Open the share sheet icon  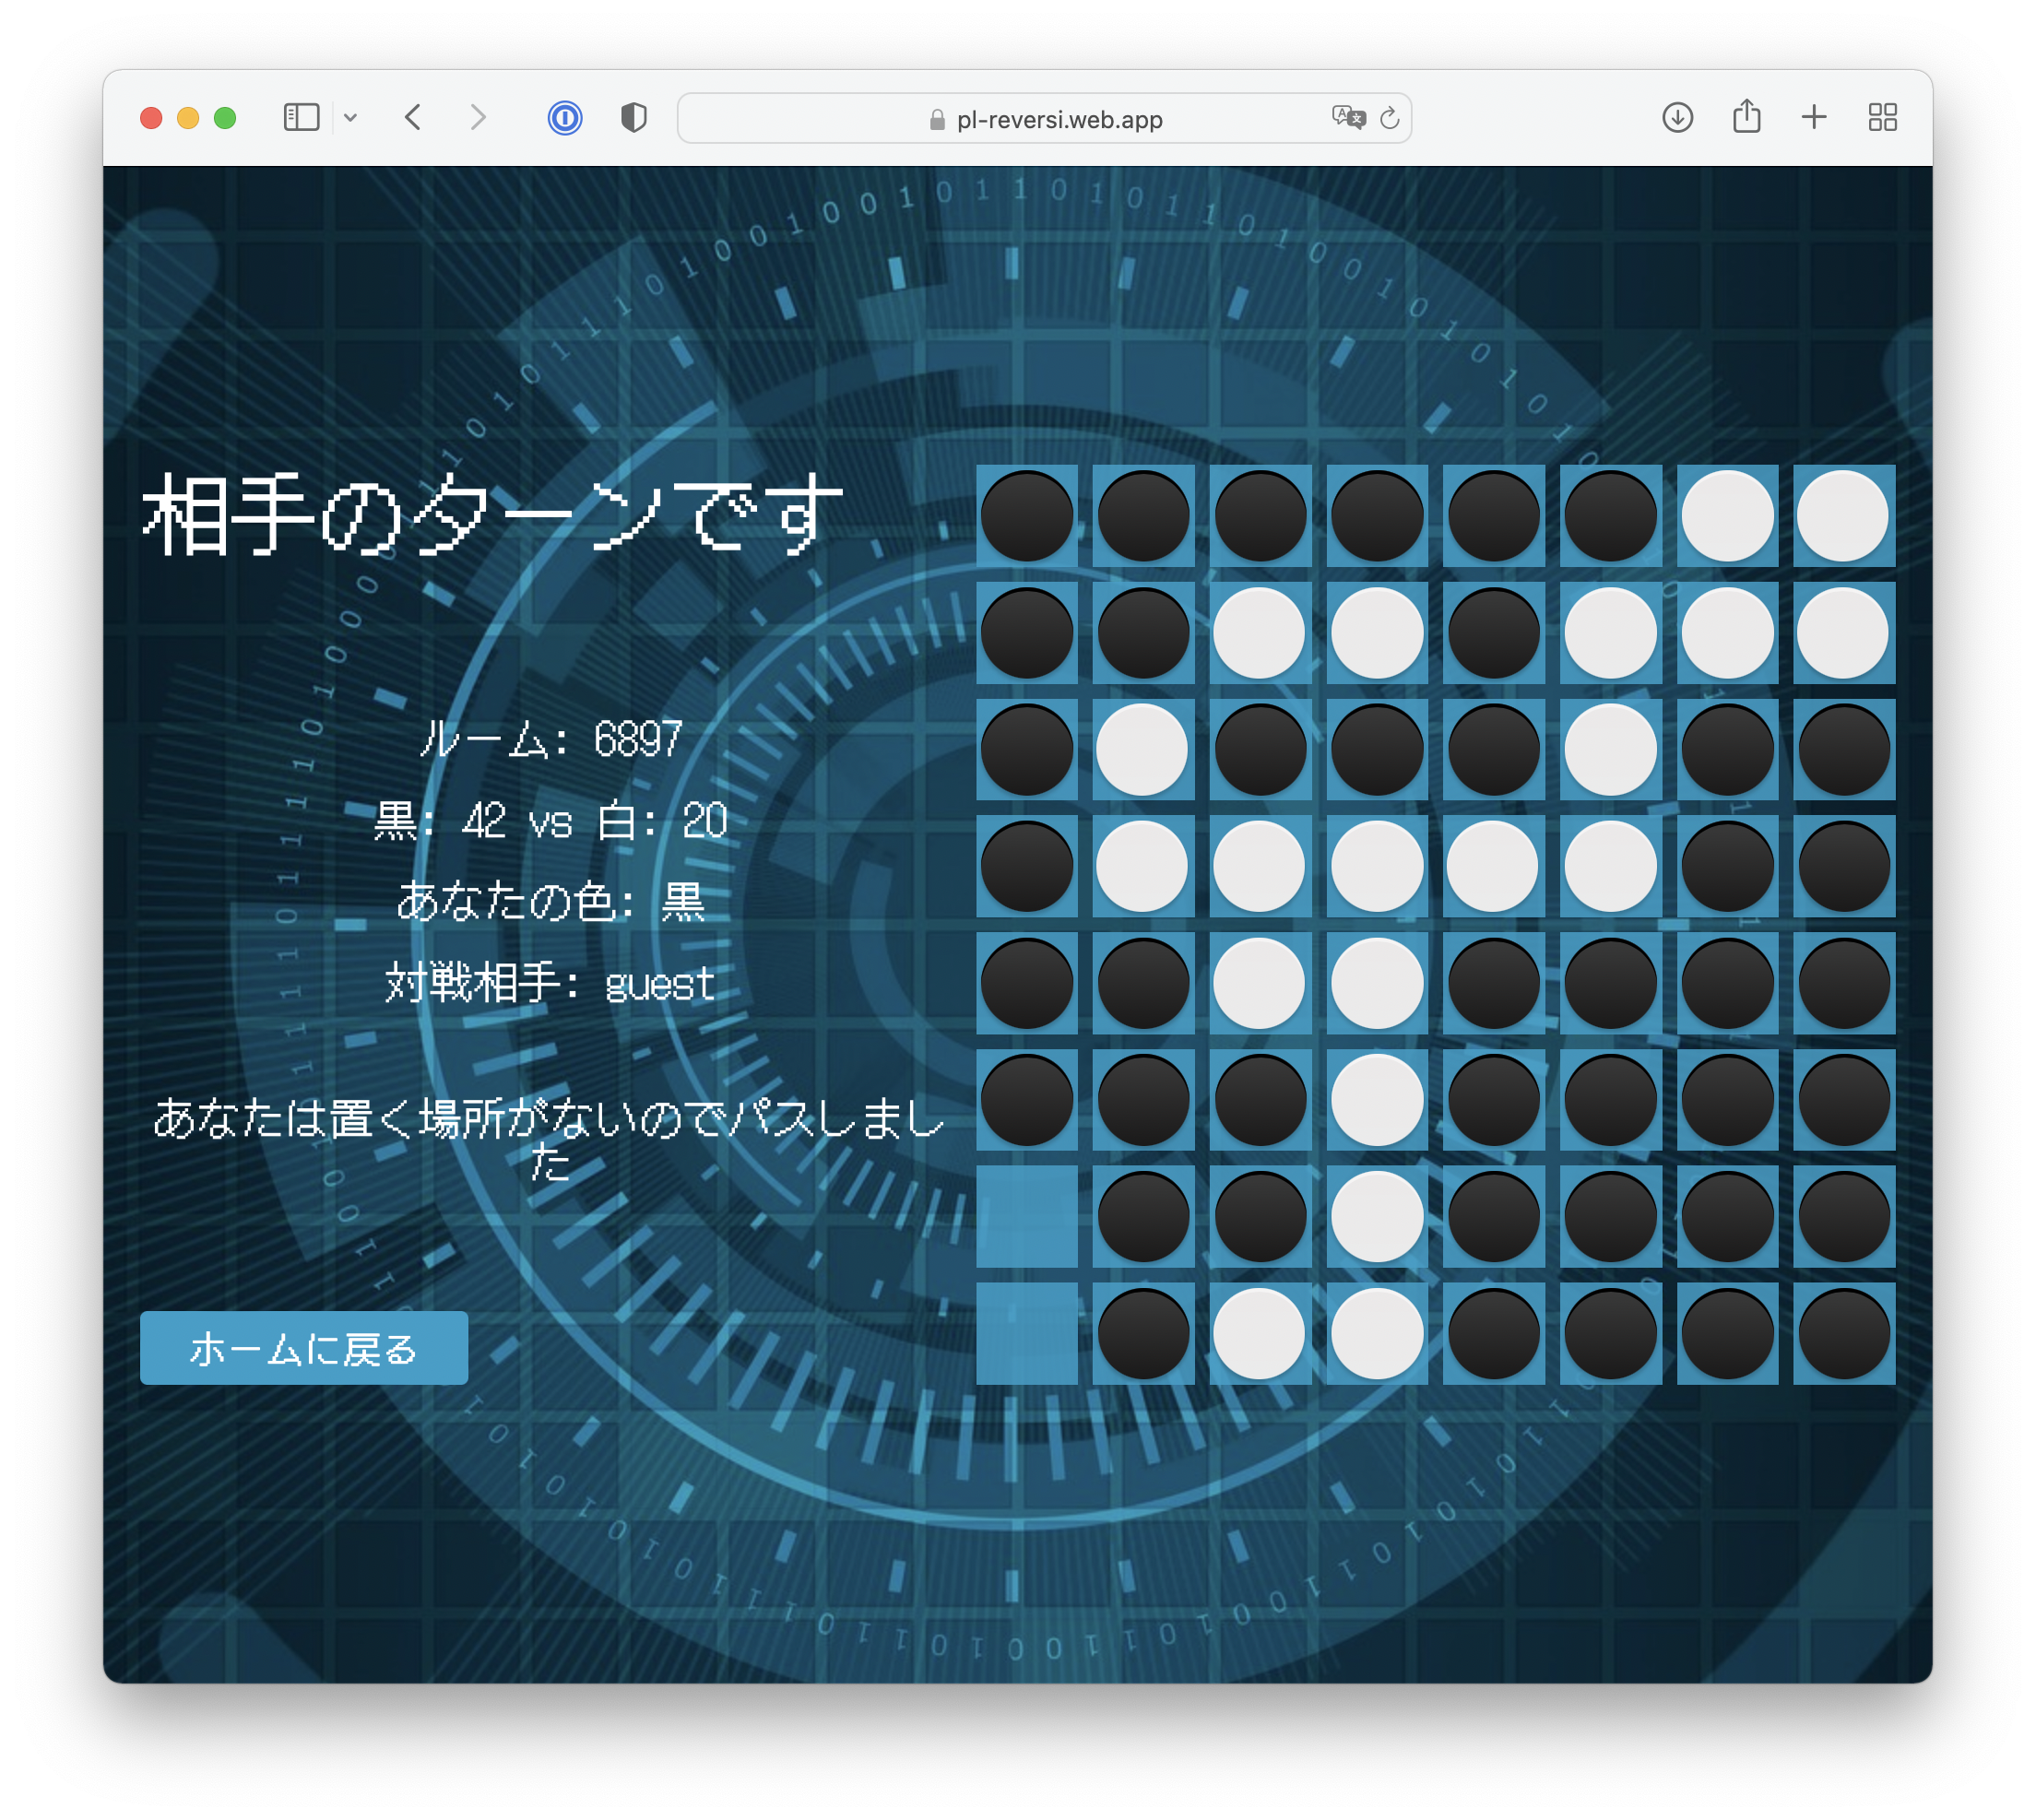(1746, 117)
